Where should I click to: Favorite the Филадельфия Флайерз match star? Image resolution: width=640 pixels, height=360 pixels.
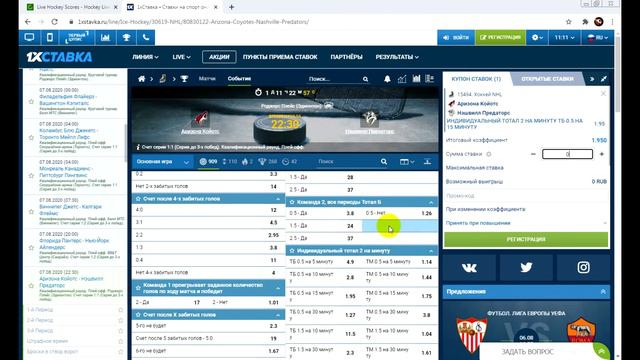click(31, 101)
